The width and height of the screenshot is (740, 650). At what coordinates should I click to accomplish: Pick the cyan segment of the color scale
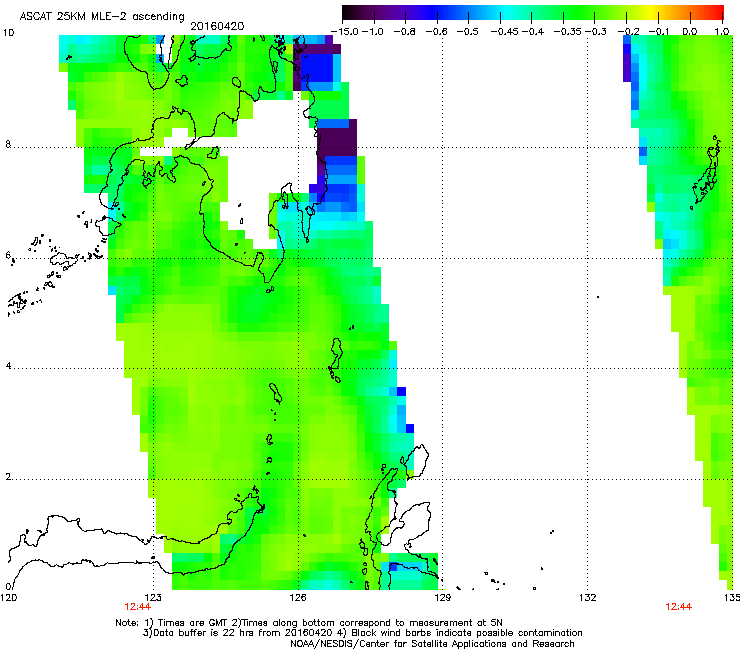[507, 13]
